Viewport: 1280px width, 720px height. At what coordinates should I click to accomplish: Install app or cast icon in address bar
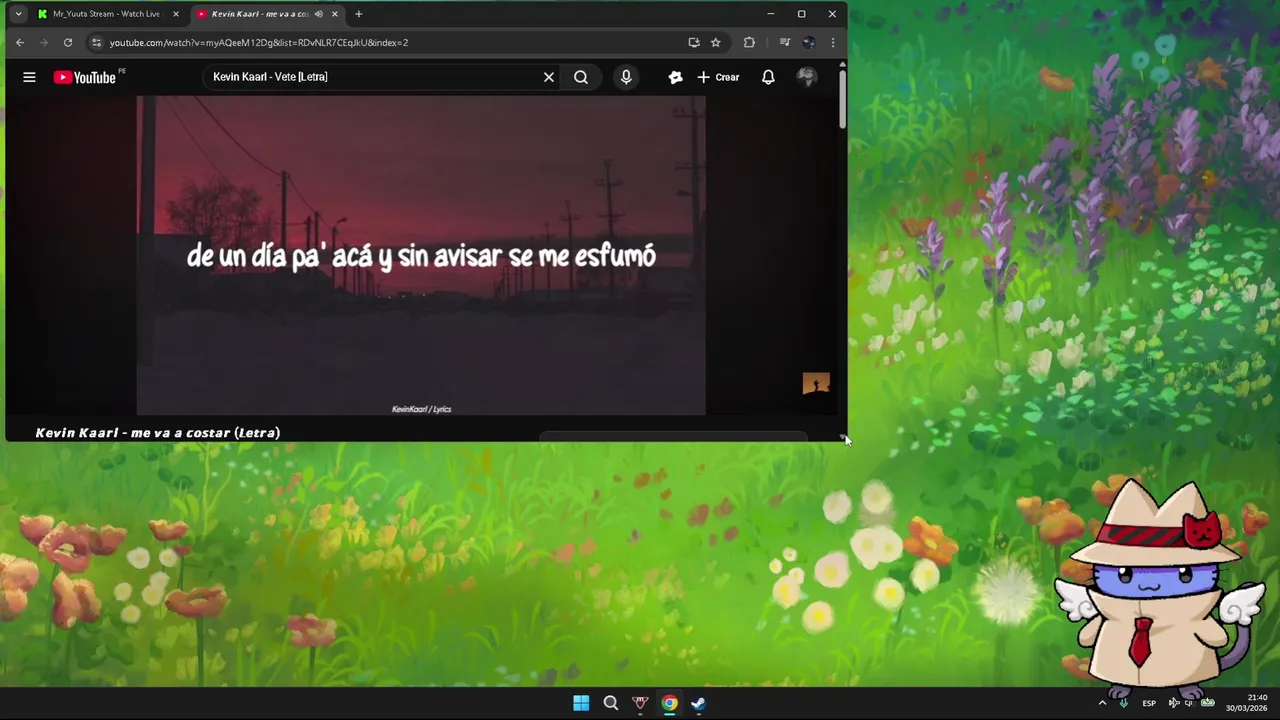coord(694,42)
